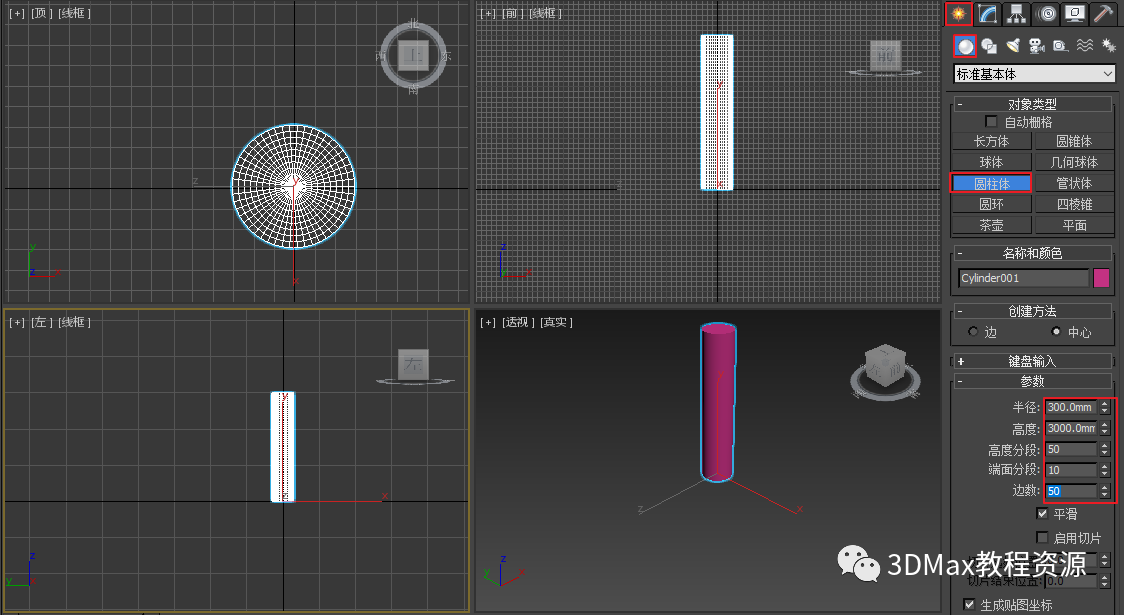The width and height of the screenshot is (1124, 615).
Task: Select the Lights category icon
Action: (1013, 47)
